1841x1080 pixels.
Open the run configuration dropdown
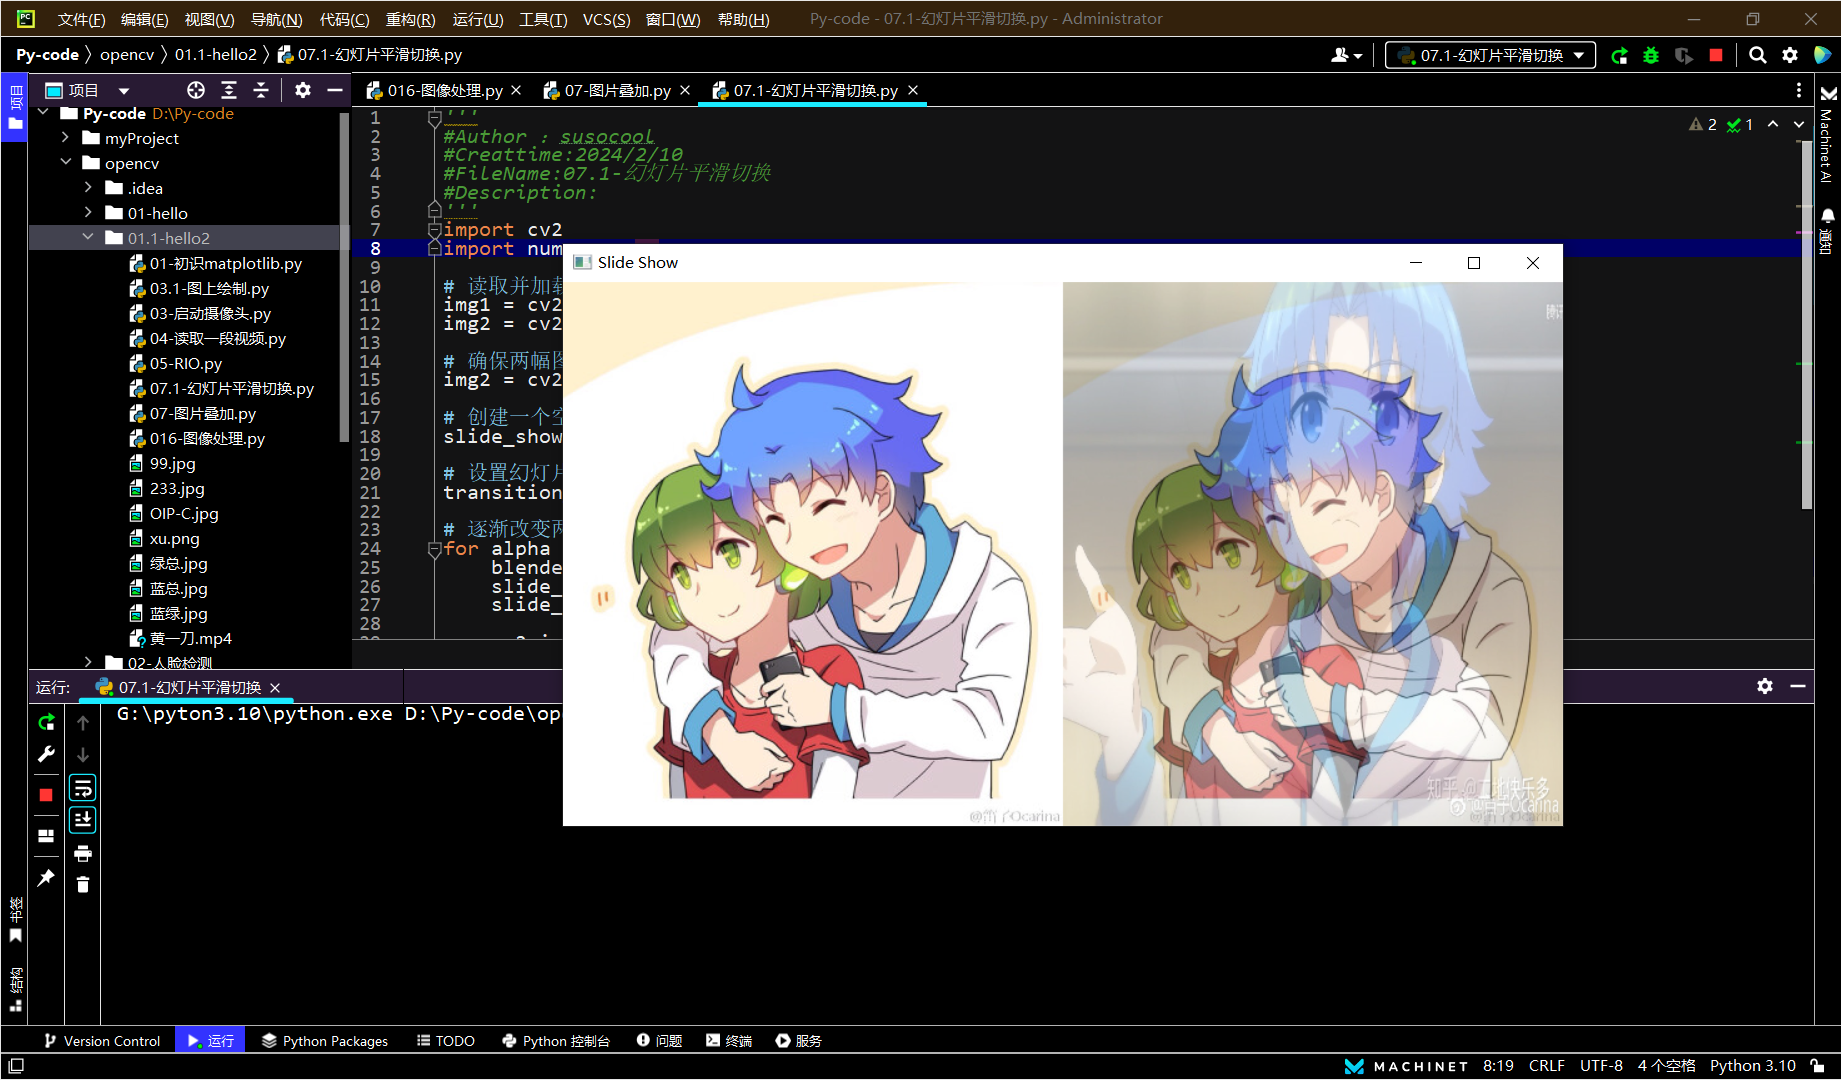pyautogui.click(x=1490, y=56)
